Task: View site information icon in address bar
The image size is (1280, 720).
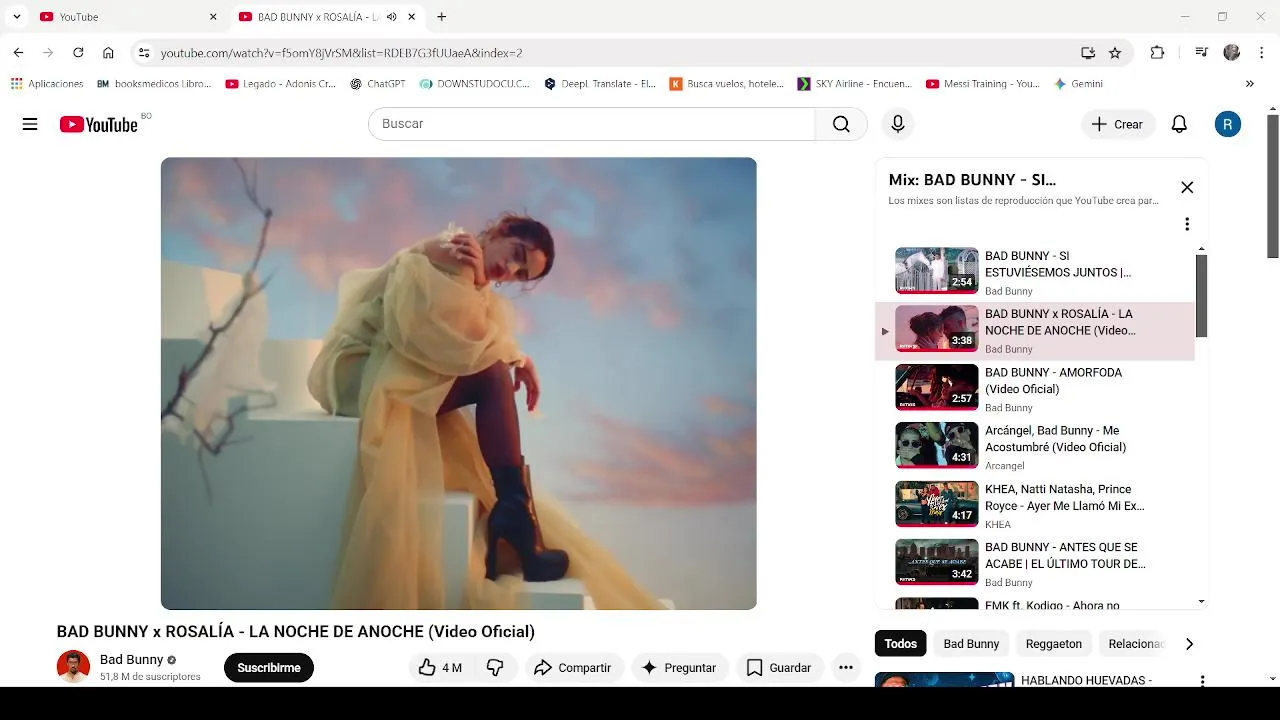Action: [143, 53]
